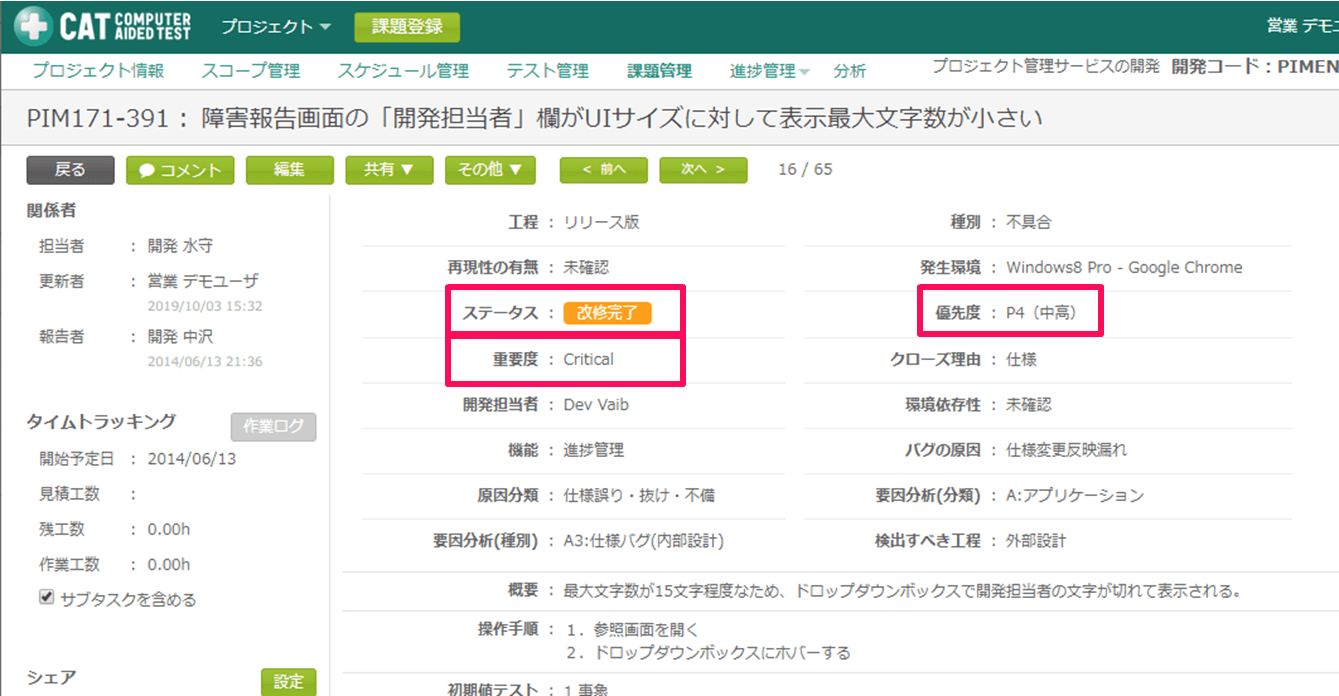Click the issue counter 16 / 65

805,169
